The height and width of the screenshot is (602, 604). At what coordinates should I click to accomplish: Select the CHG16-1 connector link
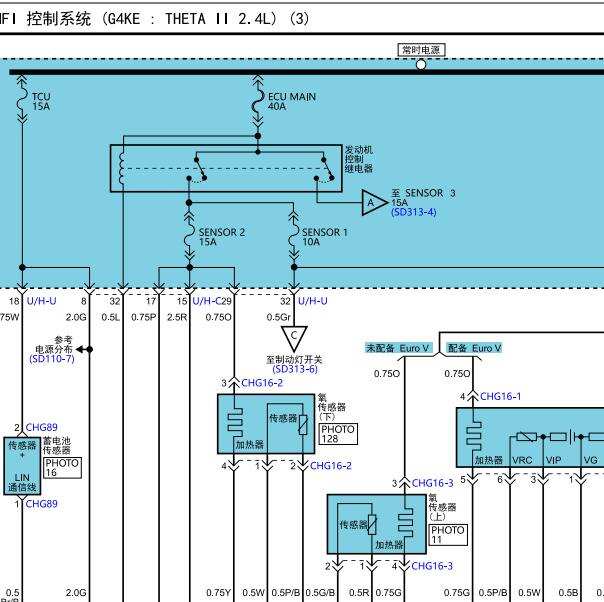pyautogui.click(x=500, y=396)
